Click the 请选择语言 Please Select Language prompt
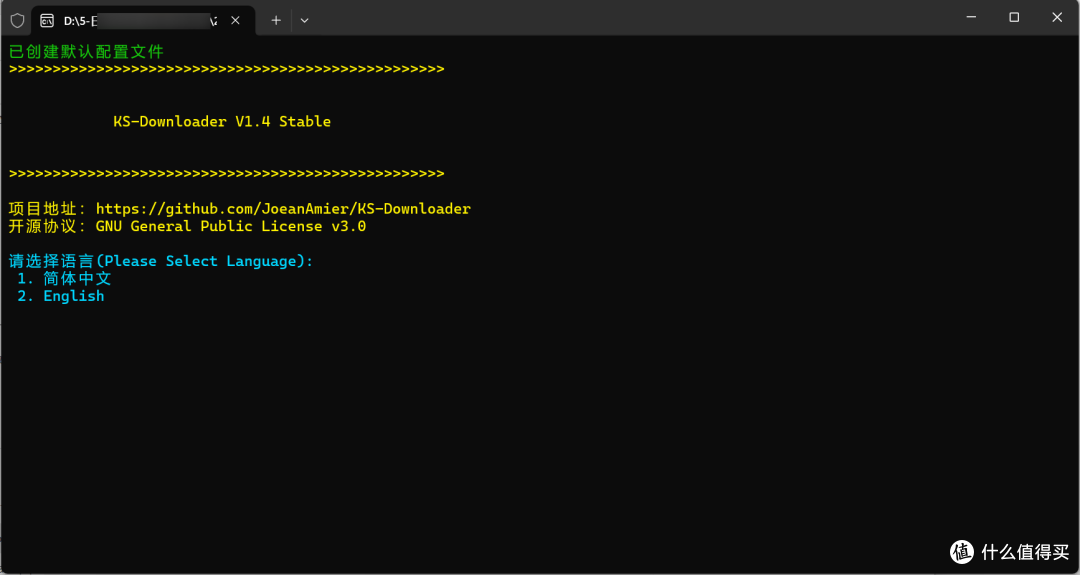 pyautogui.click(x=160, y=261)
